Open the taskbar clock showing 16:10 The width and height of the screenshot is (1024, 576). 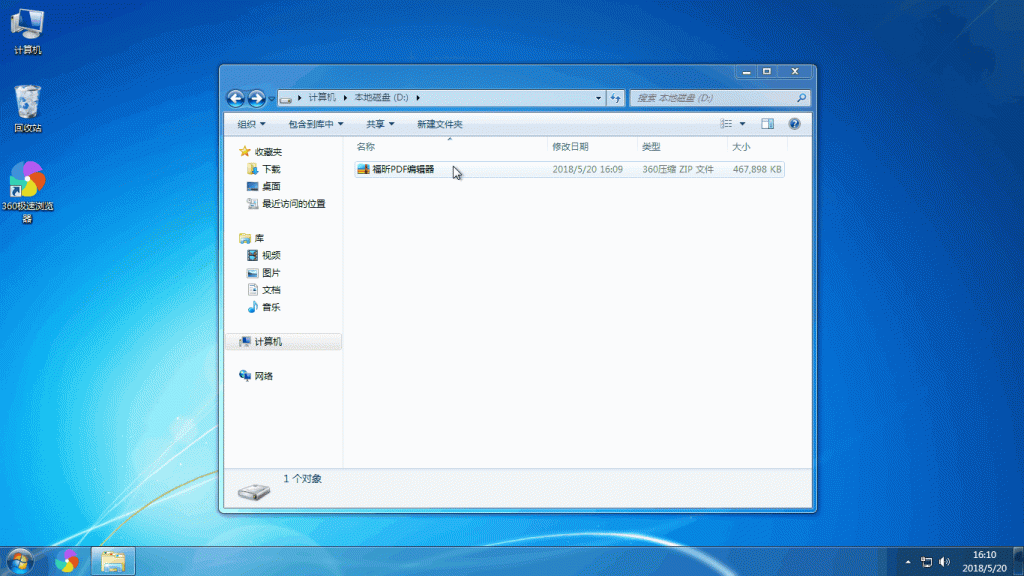tap(984, 562)
